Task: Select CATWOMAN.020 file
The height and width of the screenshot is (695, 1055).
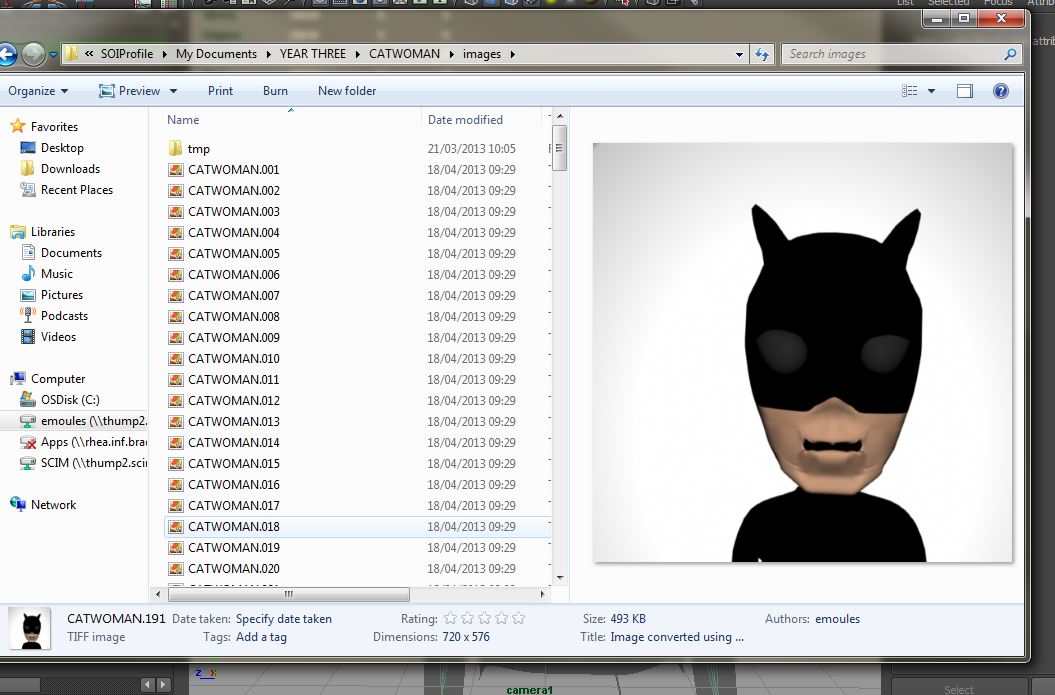Action: [x=233, y=569]
